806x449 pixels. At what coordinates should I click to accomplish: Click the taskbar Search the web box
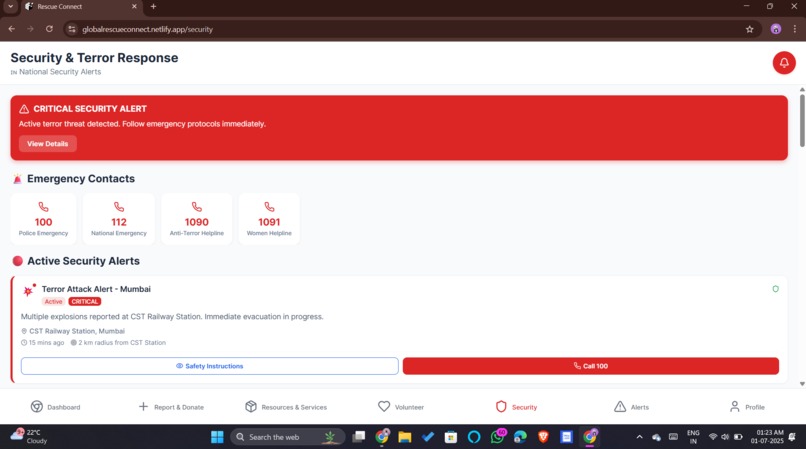pos(288,437)
